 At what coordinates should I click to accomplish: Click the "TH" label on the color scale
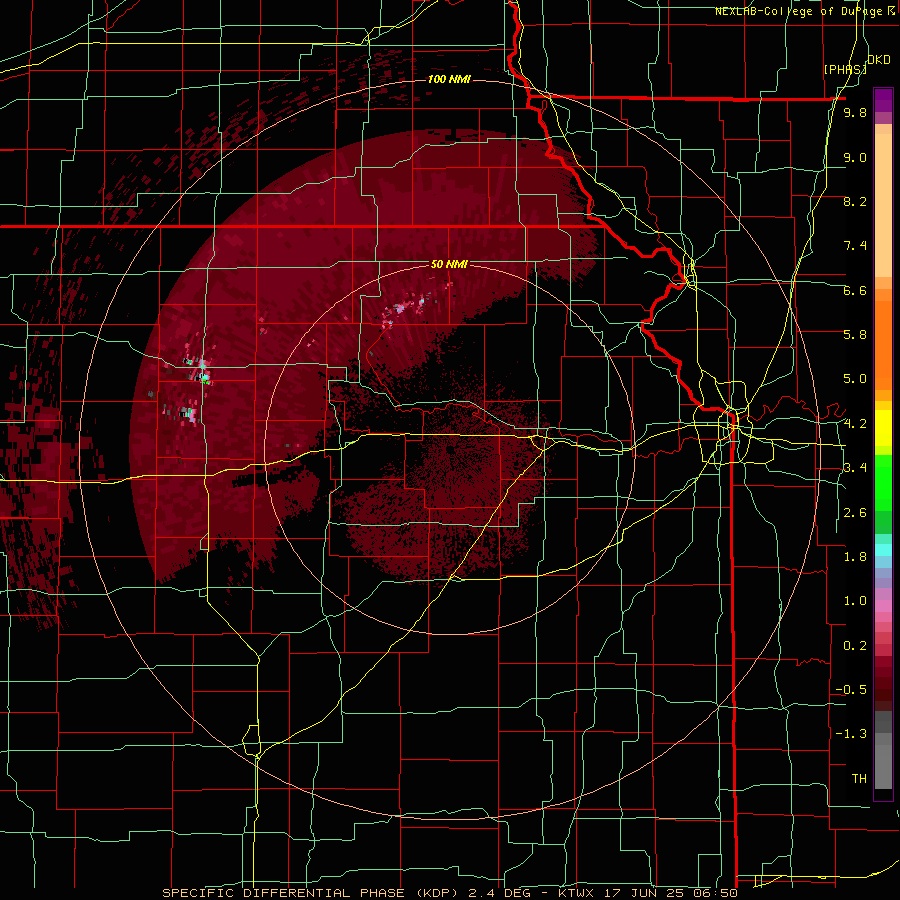point(859,779)
